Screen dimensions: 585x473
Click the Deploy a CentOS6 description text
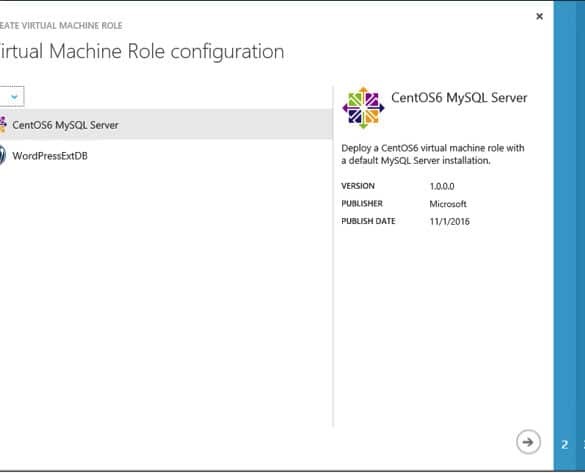click(x=433, y=154)
